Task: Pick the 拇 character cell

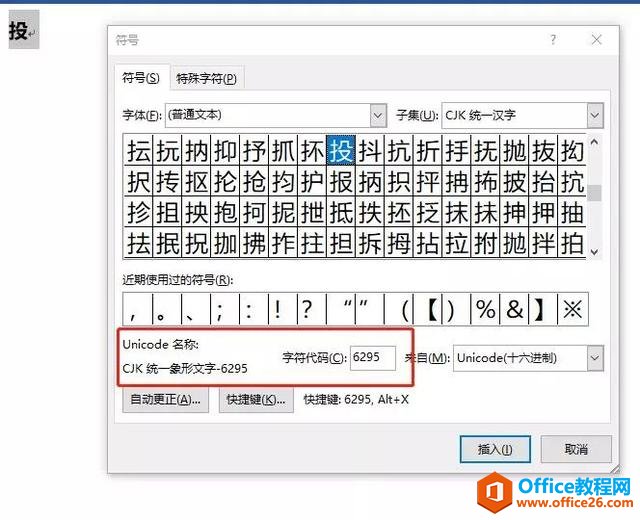Action: click(x=399, y=244)
